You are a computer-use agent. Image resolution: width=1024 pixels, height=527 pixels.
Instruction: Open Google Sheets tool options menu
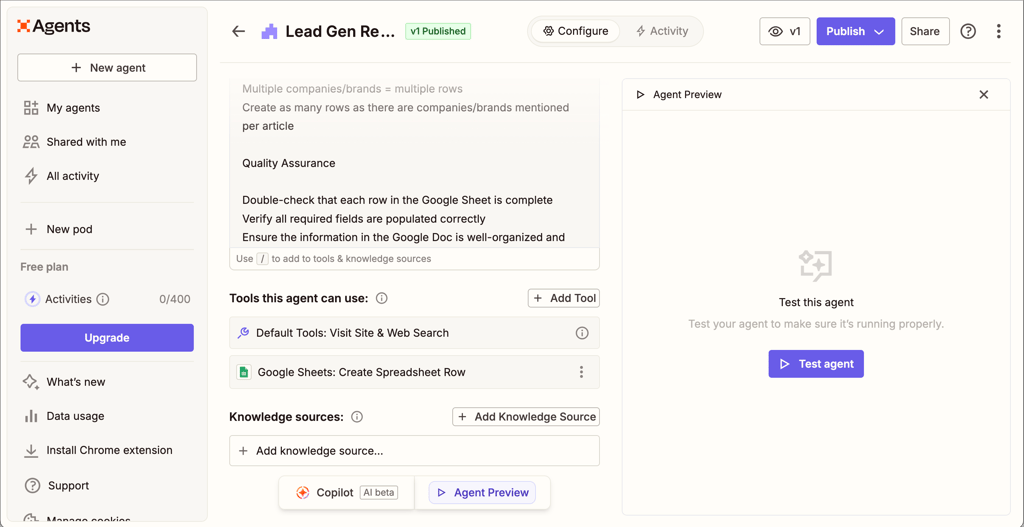tap(581, 372)
